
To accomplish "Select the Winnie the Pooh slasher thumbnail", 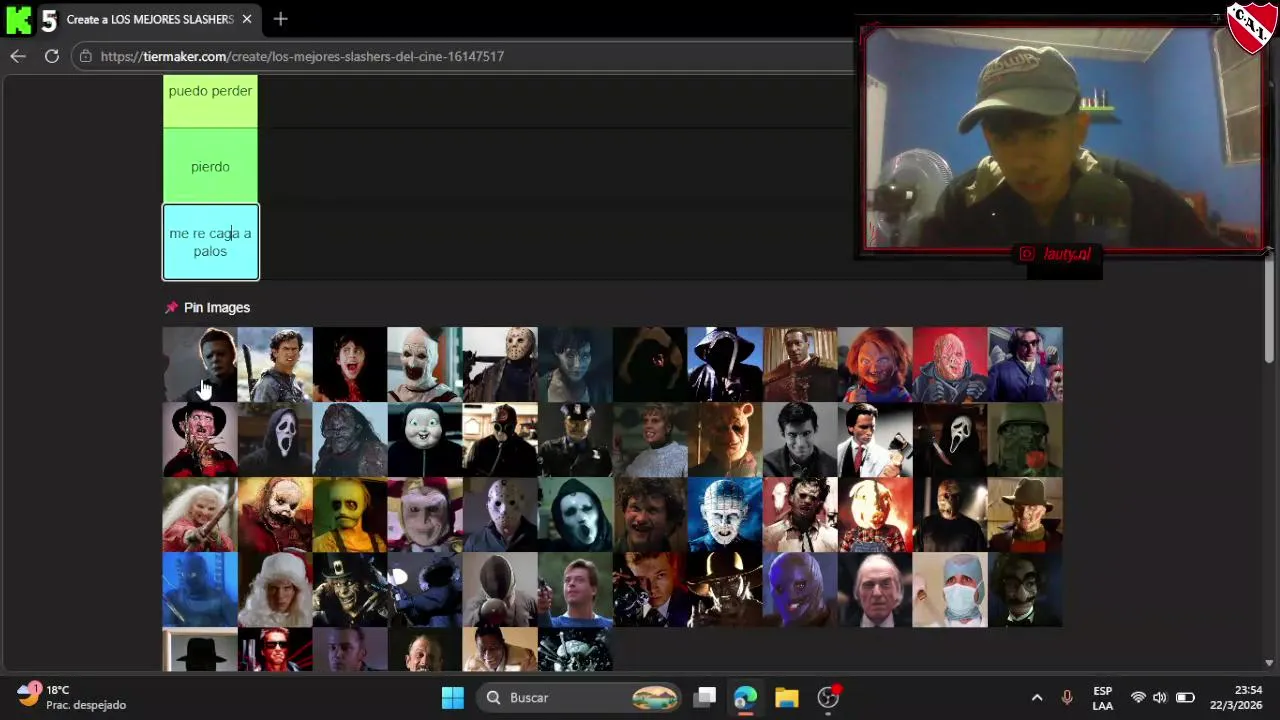I will [x=725, y=439].
